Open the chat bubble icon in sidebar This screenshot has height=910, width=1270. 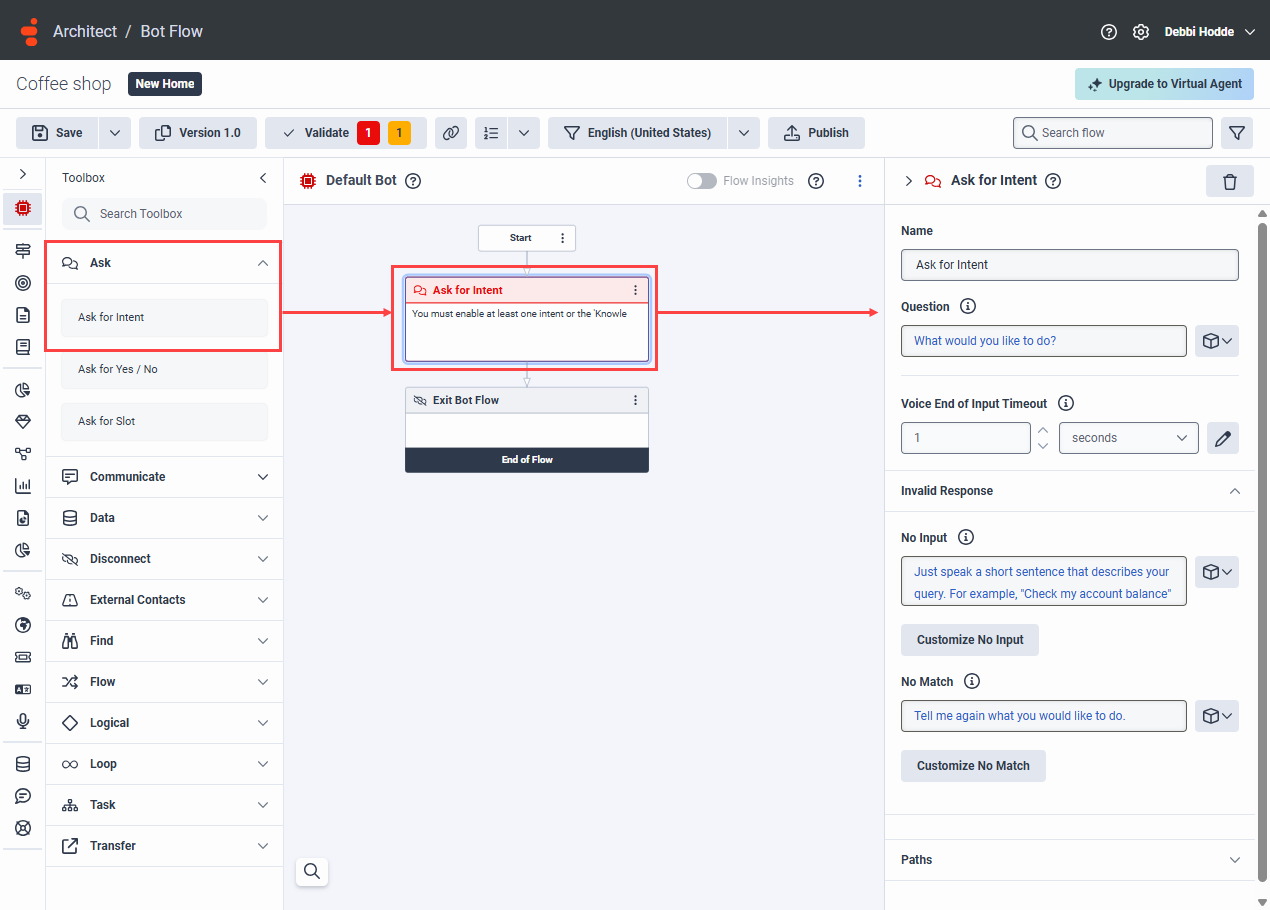pyautogui.click(x=23, y=796)
